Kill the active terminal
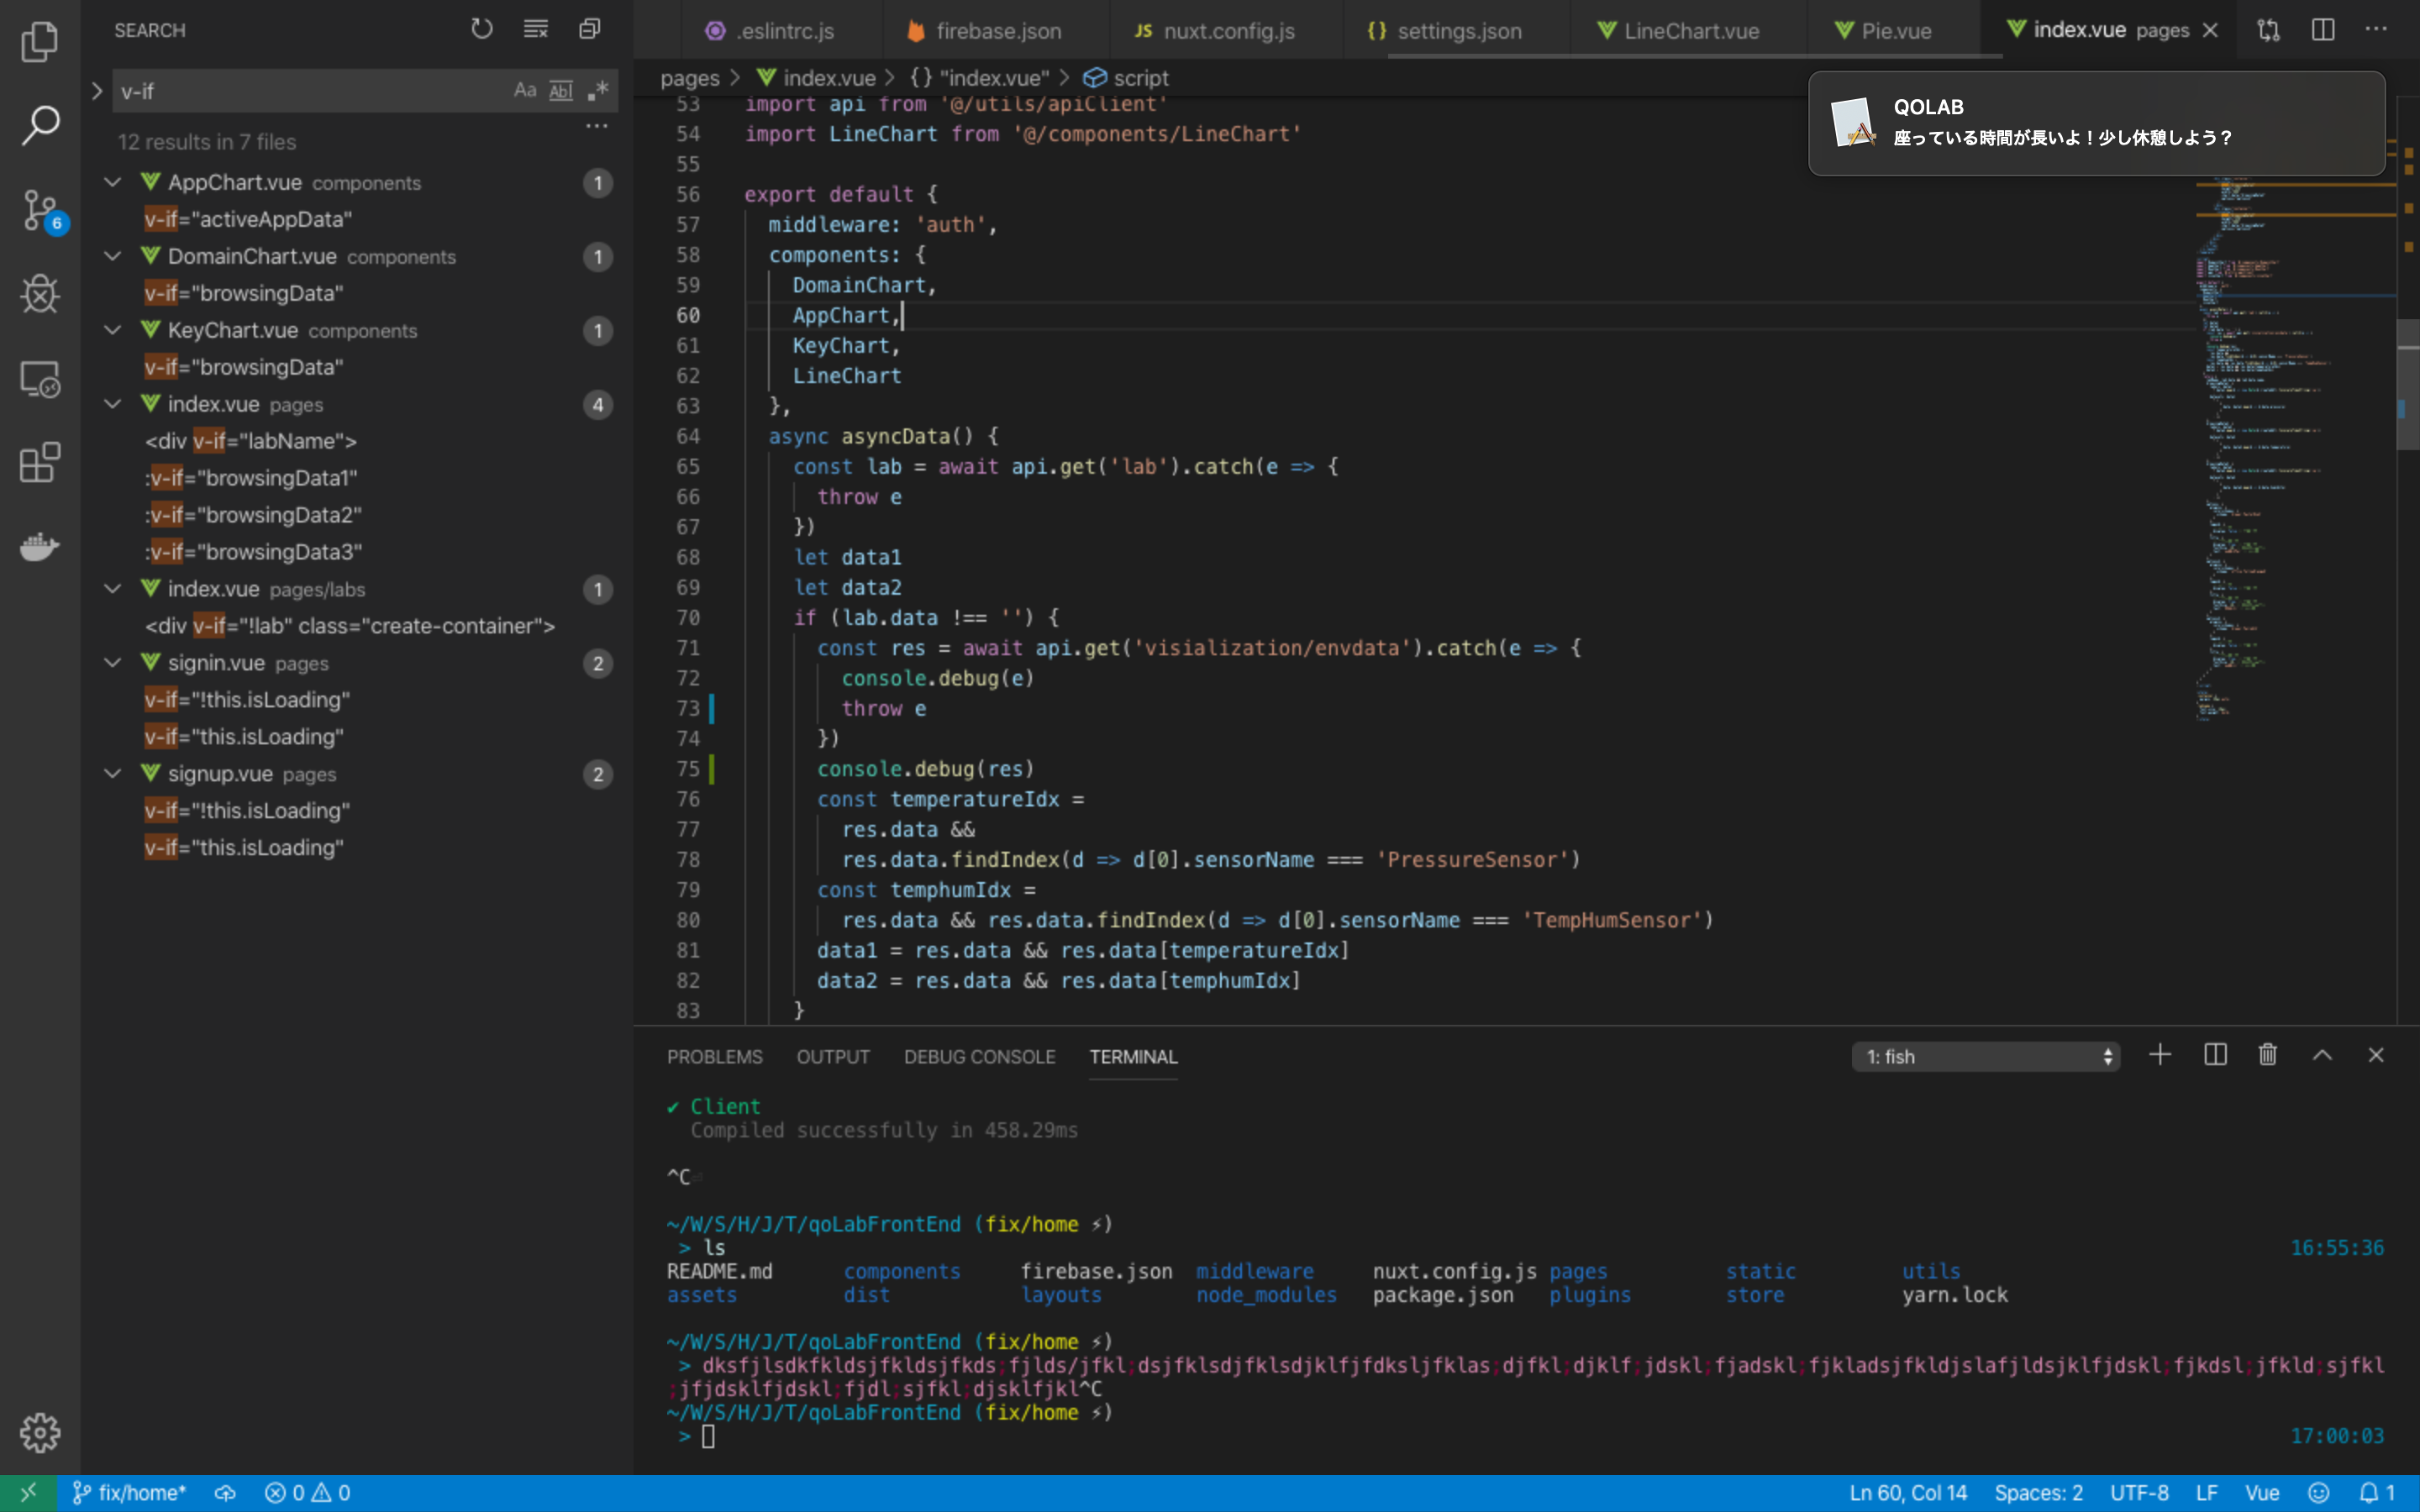The width and height of the screenshot is (2420, 1512). [x=2266, y=1055]
